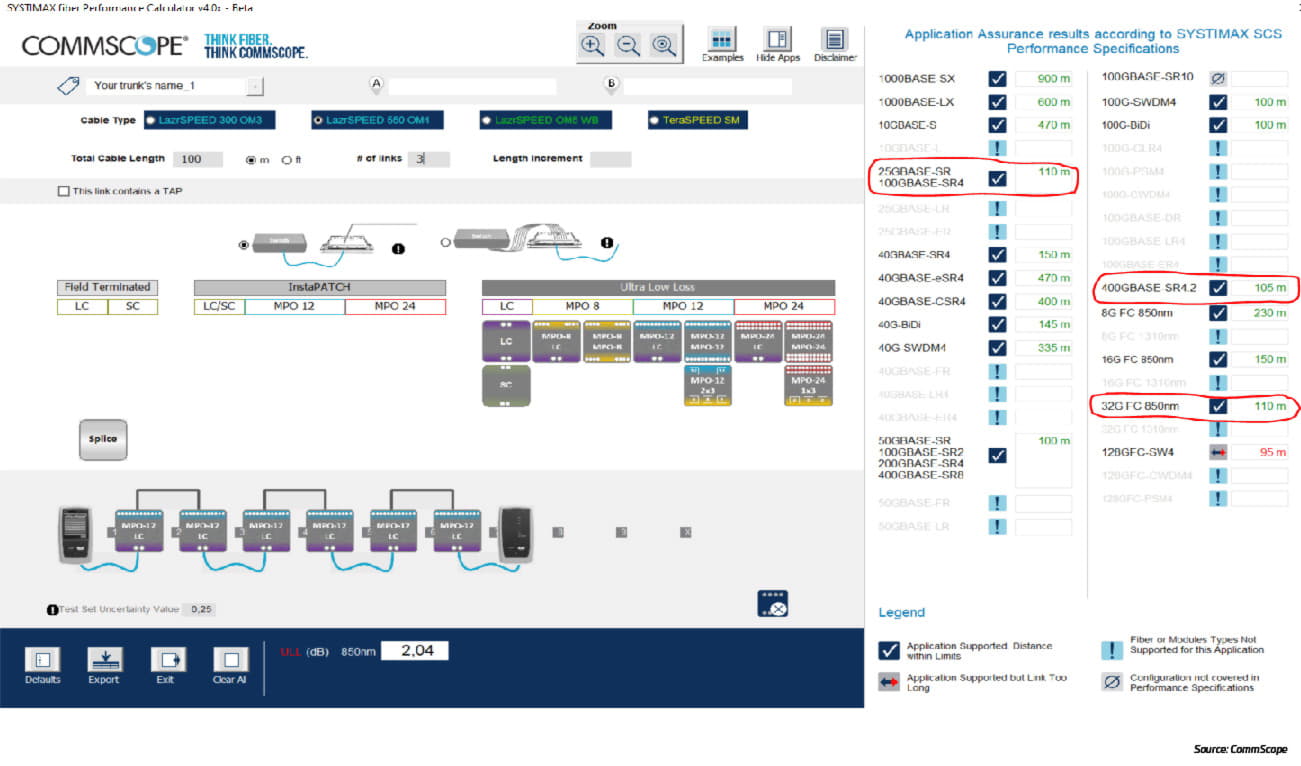Pick the purple LC module from the palette
Screen dimensions: 1301x766
coord(506,341)
